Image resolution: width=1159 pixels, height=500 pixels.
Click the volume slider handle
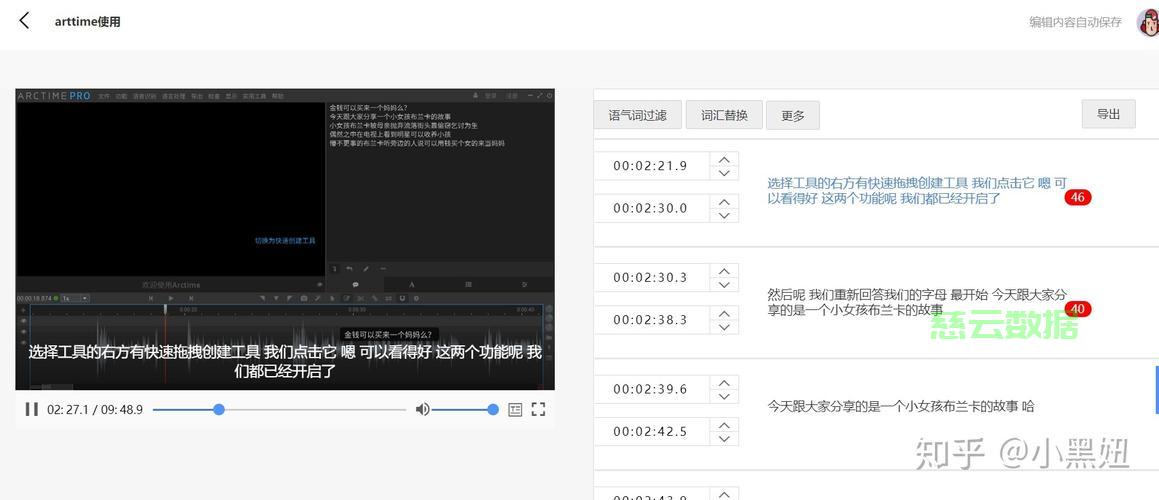[x=493, y=409]
